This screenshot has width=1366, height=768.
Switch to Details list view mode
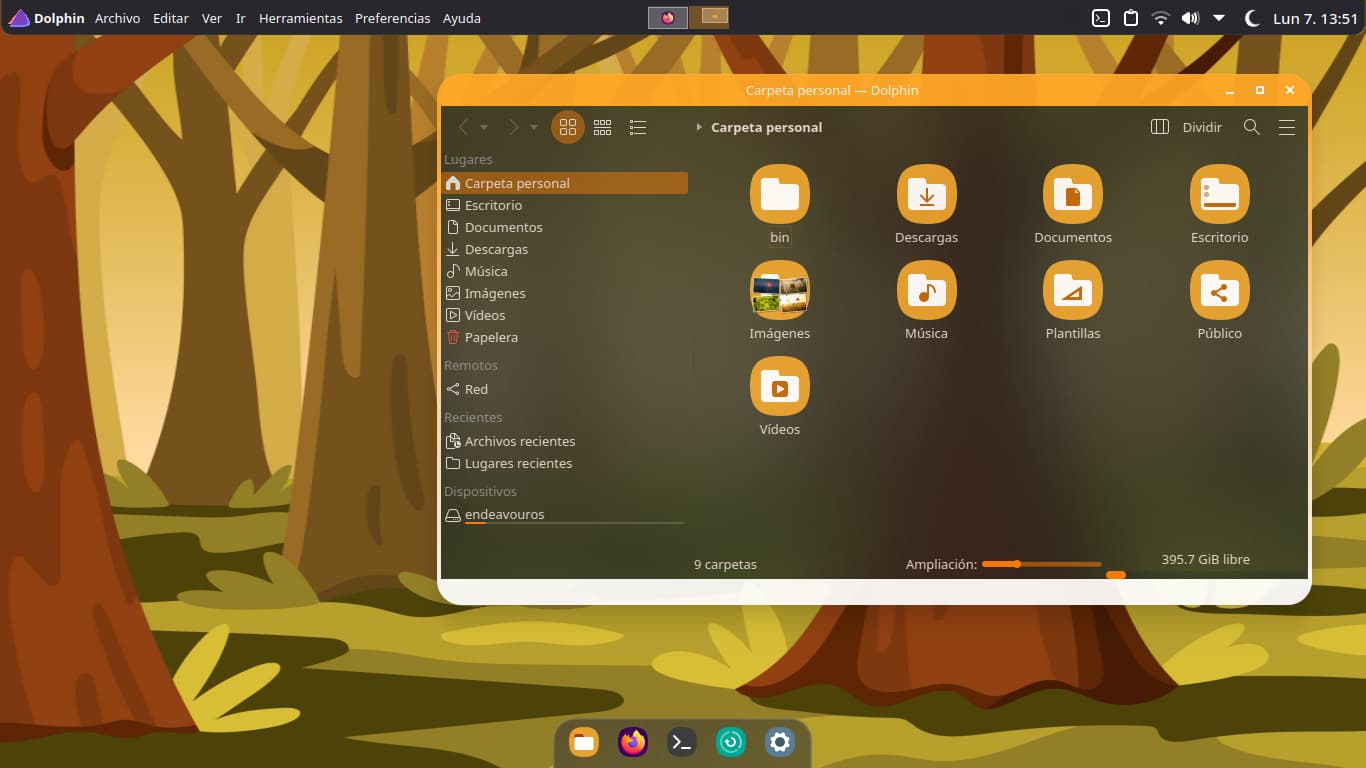(638, 127)
